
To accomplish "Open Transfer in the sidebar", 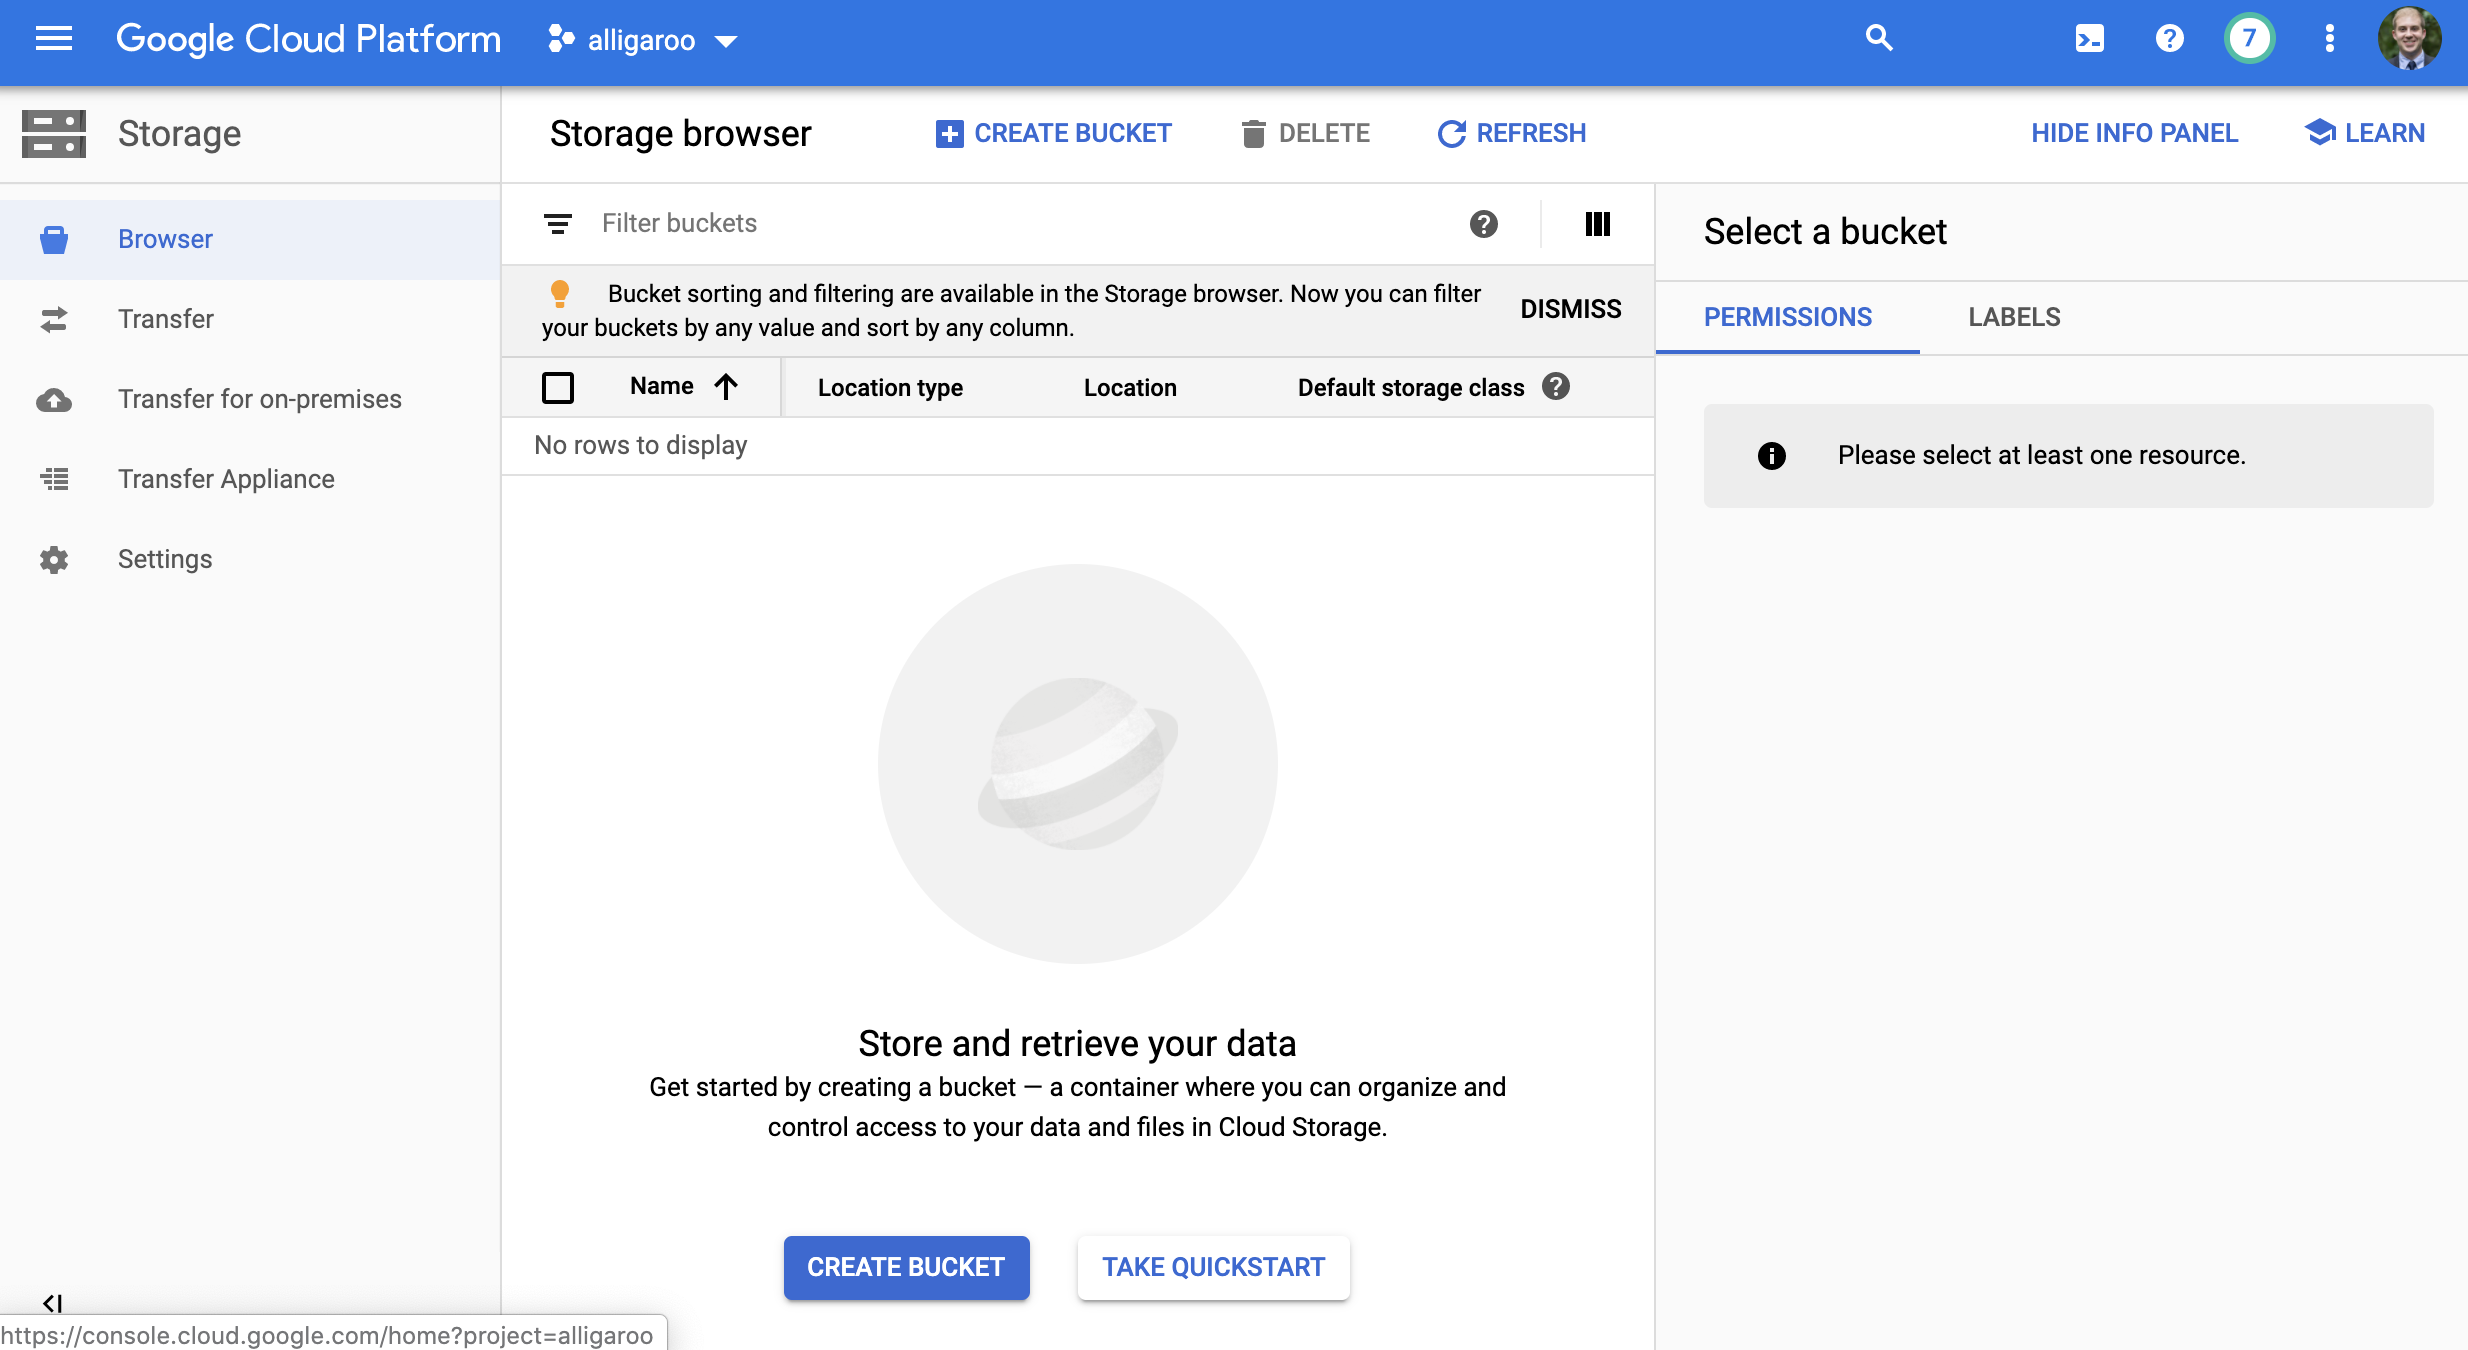I will coord(250,319).
